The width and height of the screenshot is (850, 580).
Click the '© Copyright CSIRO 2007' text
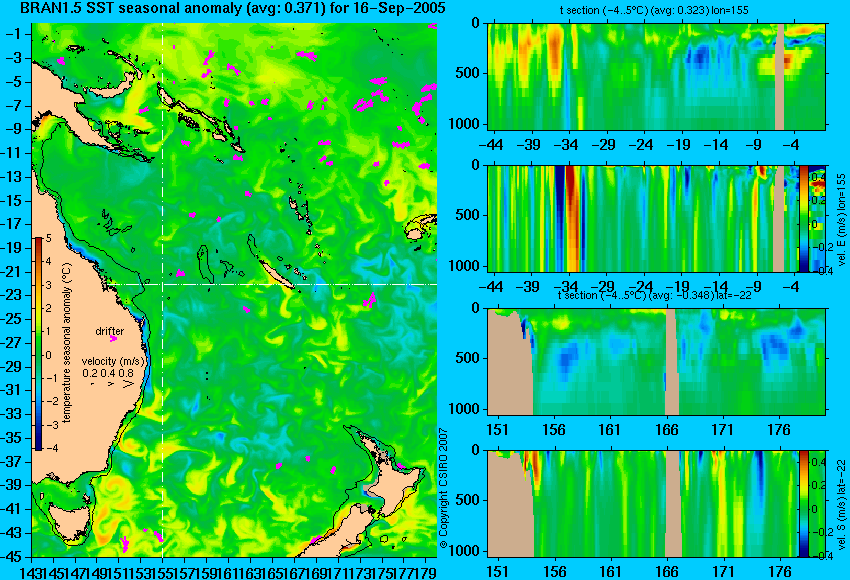pos(443,488)
